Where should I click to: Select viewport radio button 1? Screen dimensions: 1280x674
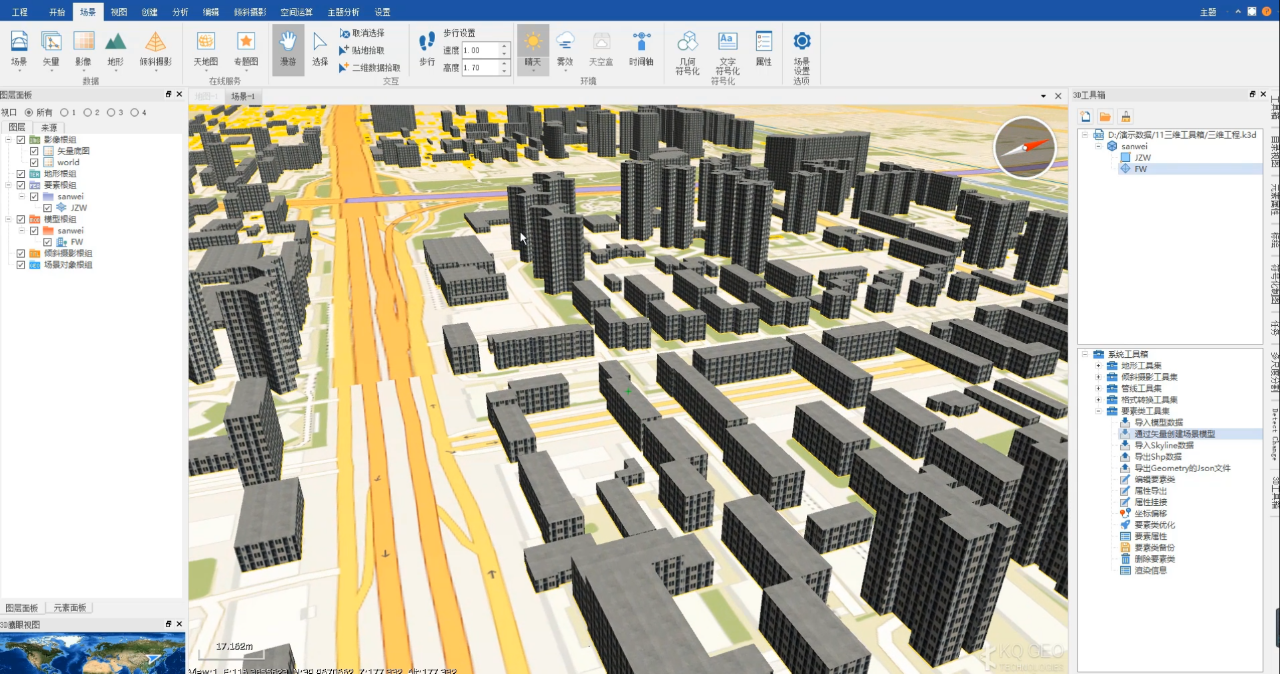(x=64, y=112)
